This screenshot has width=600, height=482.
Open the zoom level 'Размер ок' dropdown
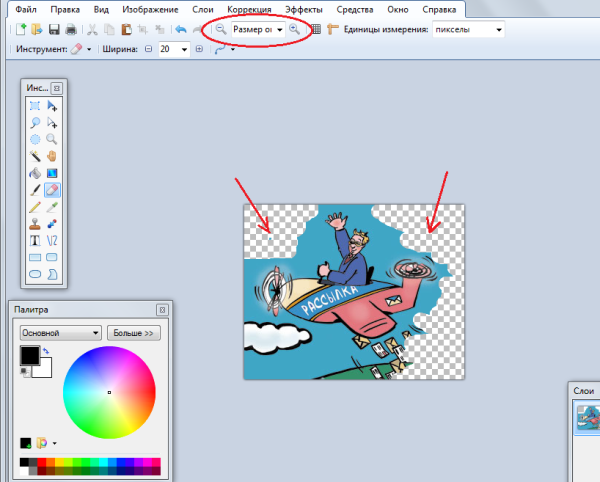tap(280, 30)
